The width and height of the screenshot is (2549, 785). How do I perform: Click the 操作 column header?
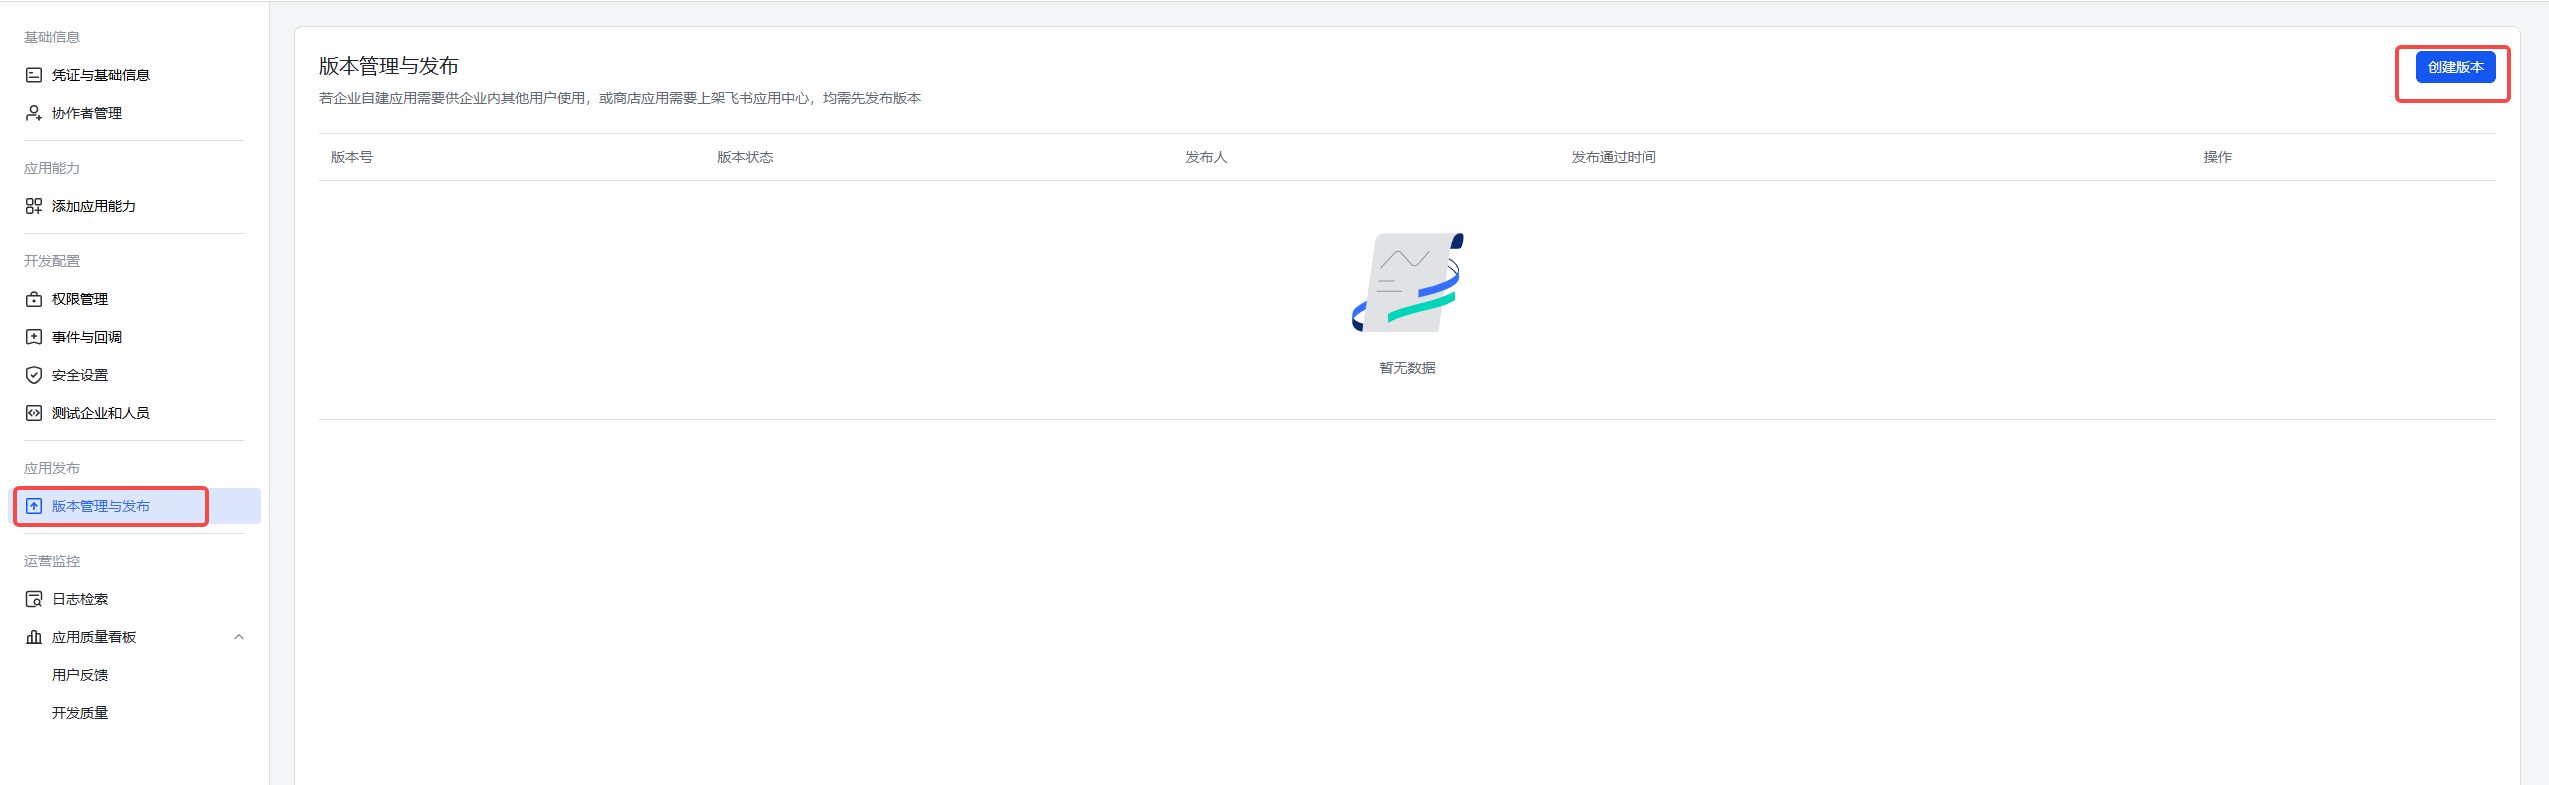point(2218,157)
